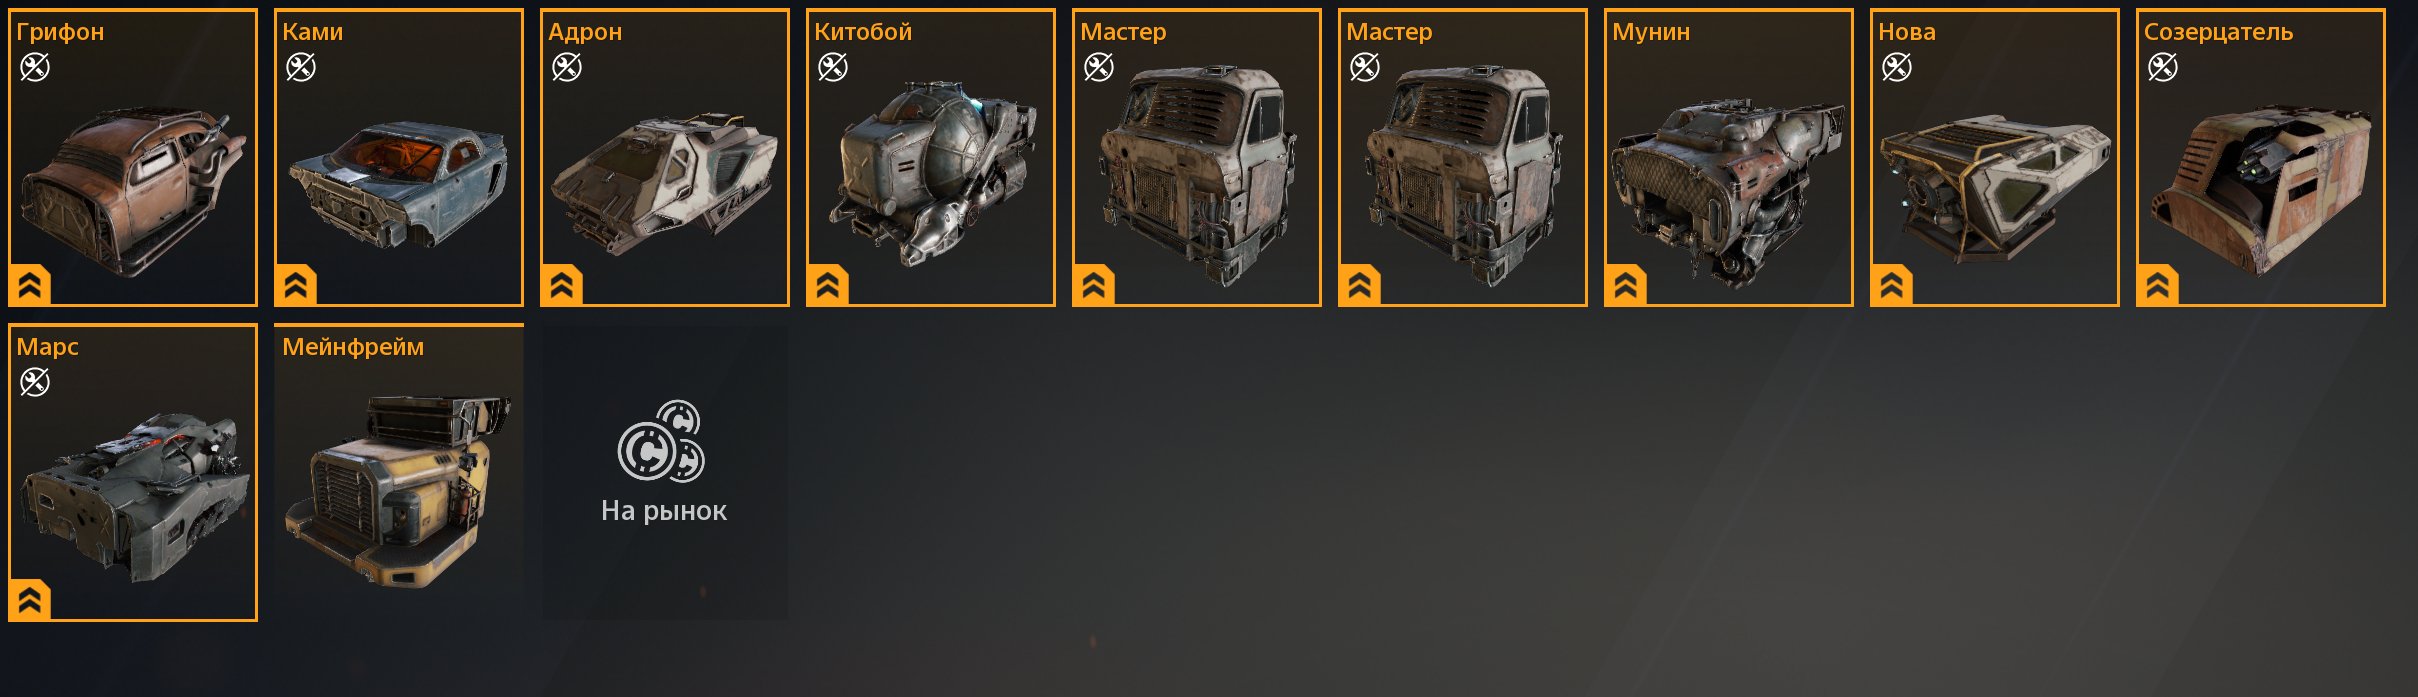Open the На рынок market button
This screenshot has height=697, width=2418.
[x=664, y=472]
